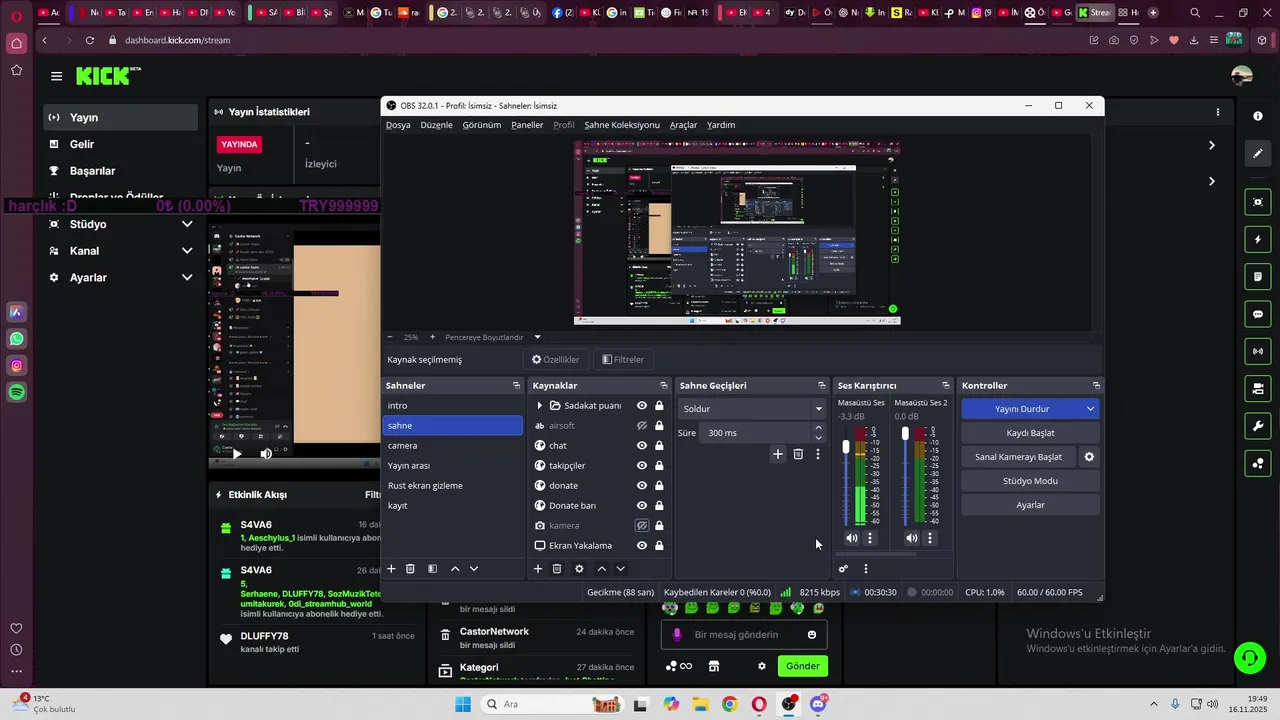
Task: Show the kamera source
Action: [642, 526]
